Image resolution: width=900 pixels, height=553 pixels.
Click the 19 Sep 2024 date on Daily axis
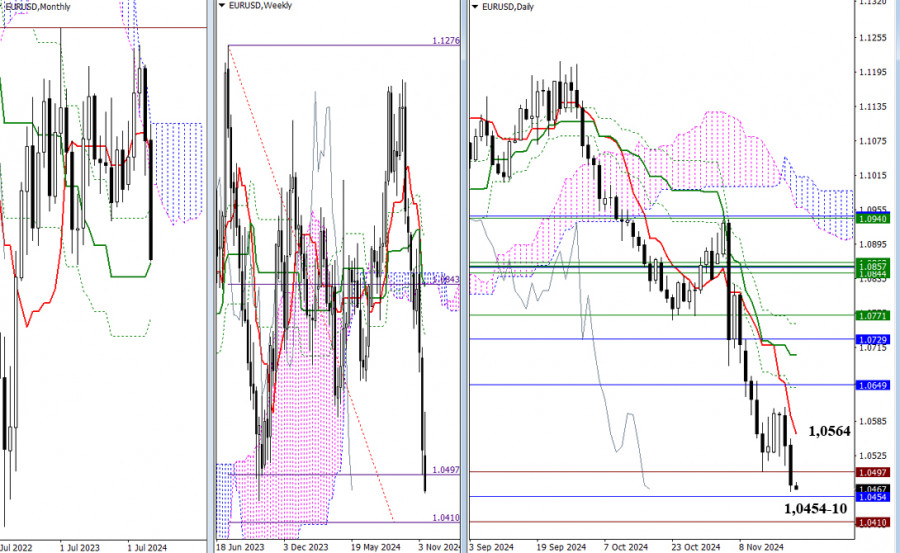click(x=561, y=547)
